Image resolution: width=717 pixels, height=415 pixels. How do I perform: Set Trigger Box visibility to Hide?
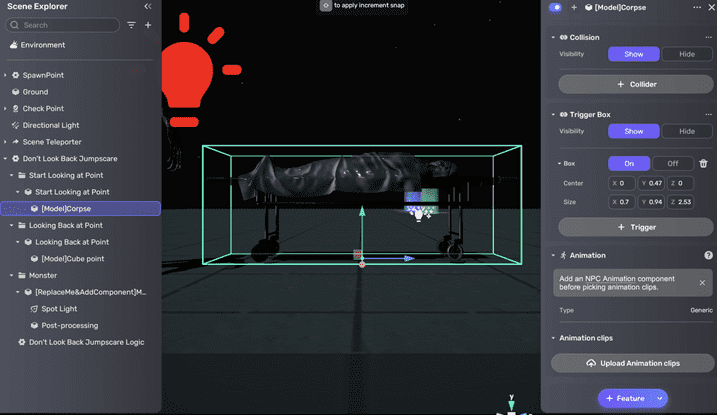686,131
